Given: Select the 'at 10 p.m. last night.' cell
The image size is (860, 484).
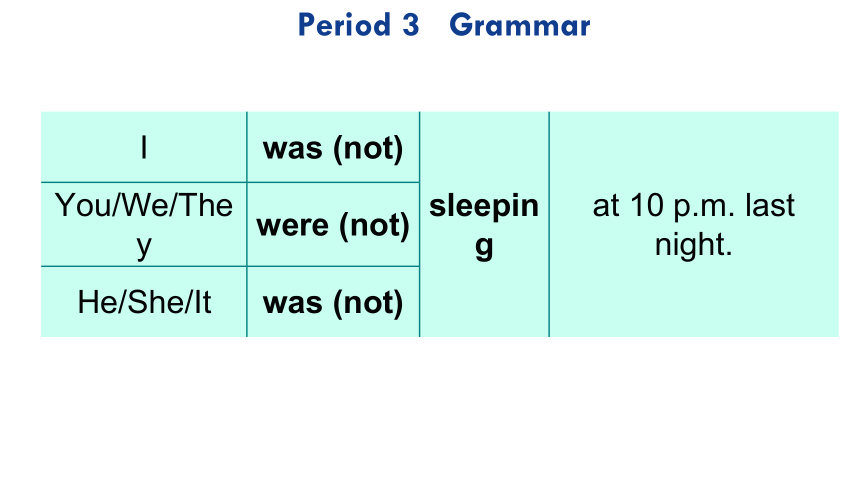Looking at the screenshot, I should [694, 224].
